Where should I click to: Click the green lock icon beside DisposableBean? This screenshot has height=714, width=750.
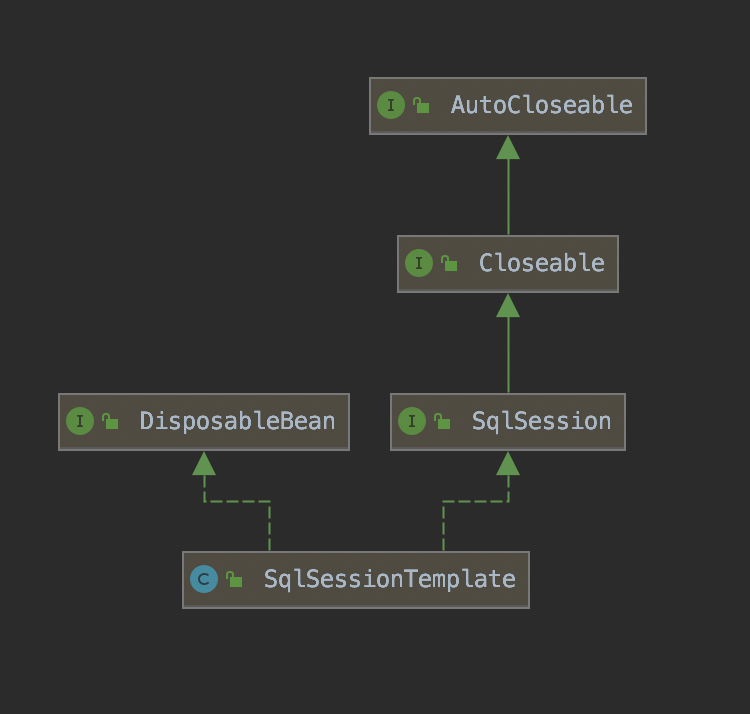tap(111, 421)
